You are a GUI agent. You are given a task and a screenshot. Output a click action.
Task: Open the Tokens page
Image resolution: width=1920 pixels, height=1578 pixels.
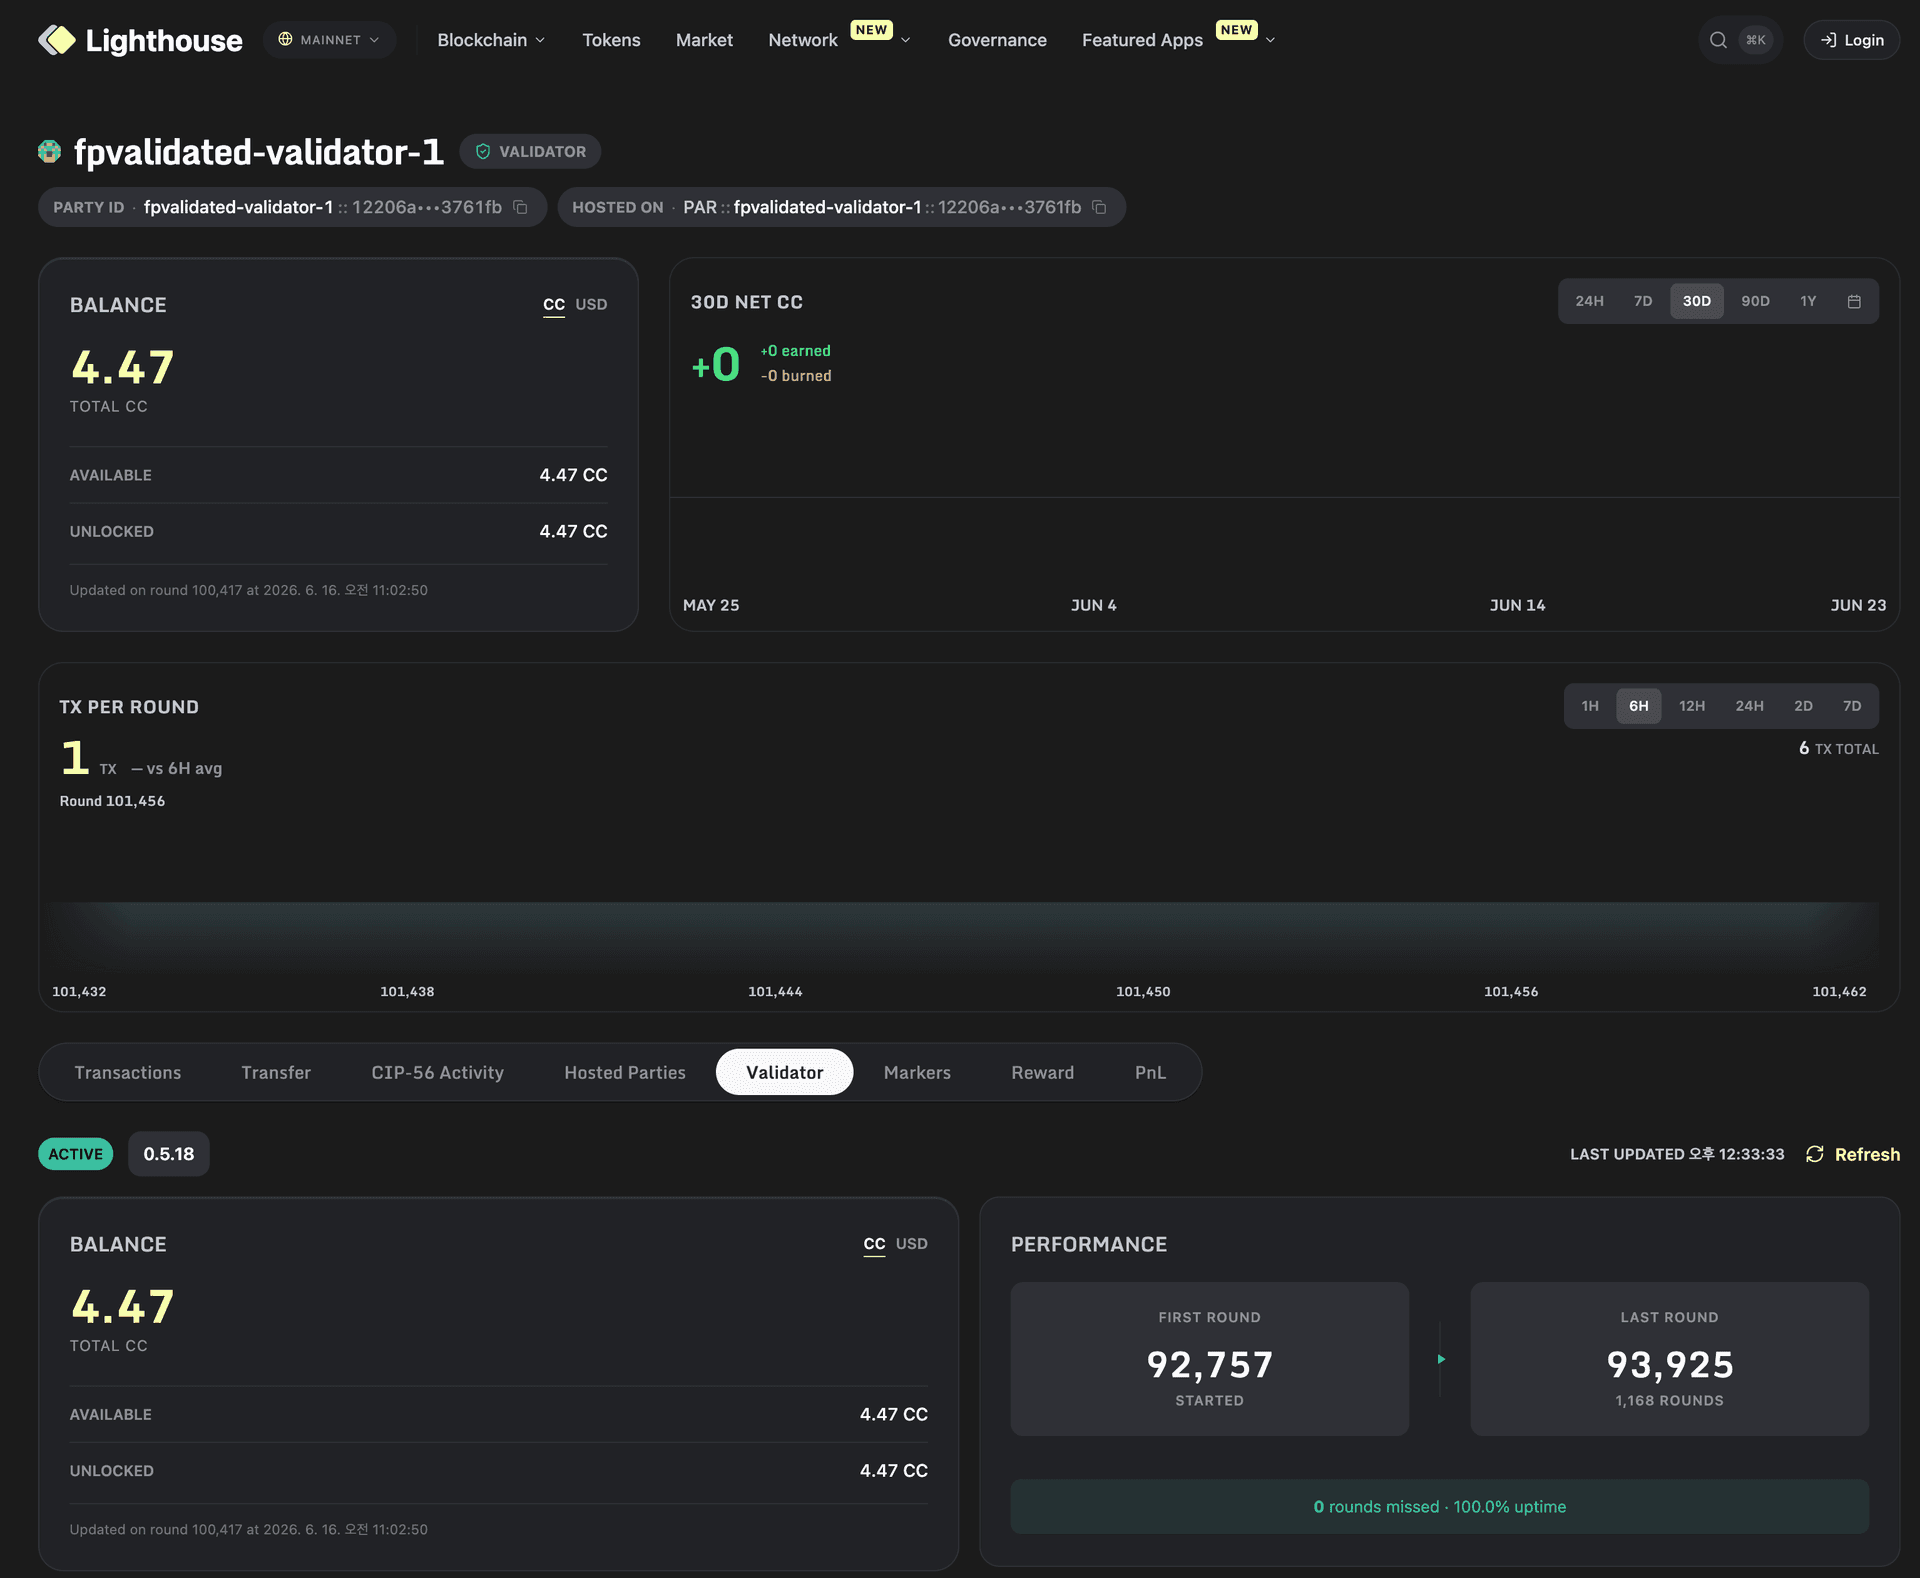(x=611, y=40)
